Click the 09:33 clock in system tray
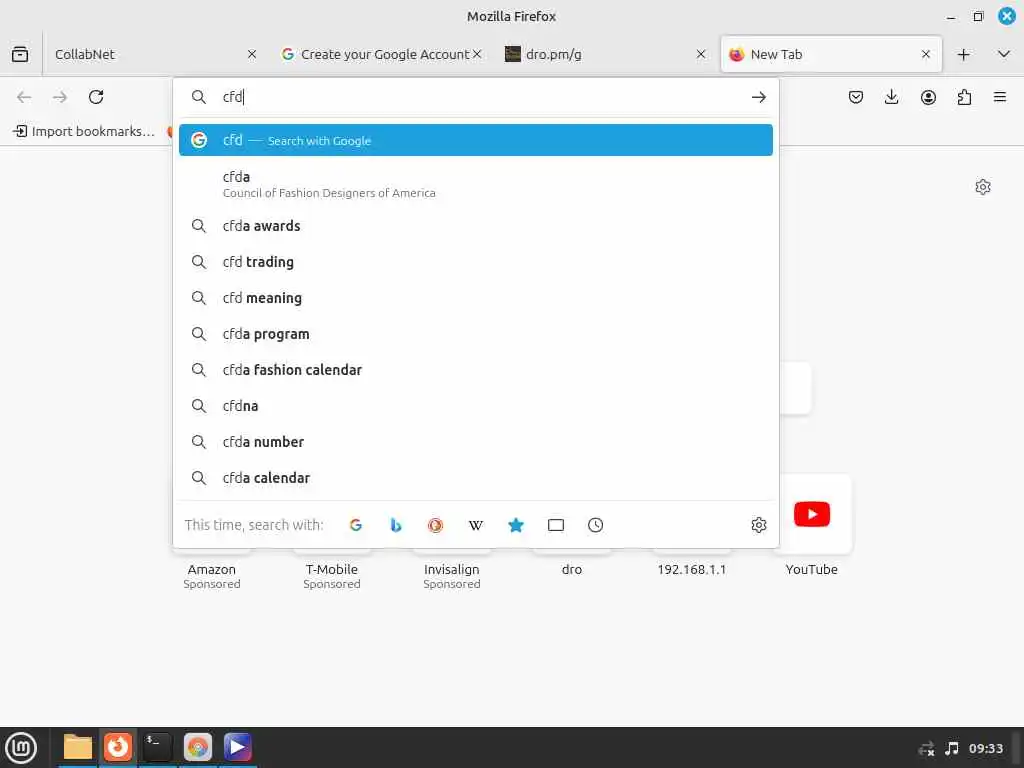The image size is (1024, 768). click(x=985, y=748)
